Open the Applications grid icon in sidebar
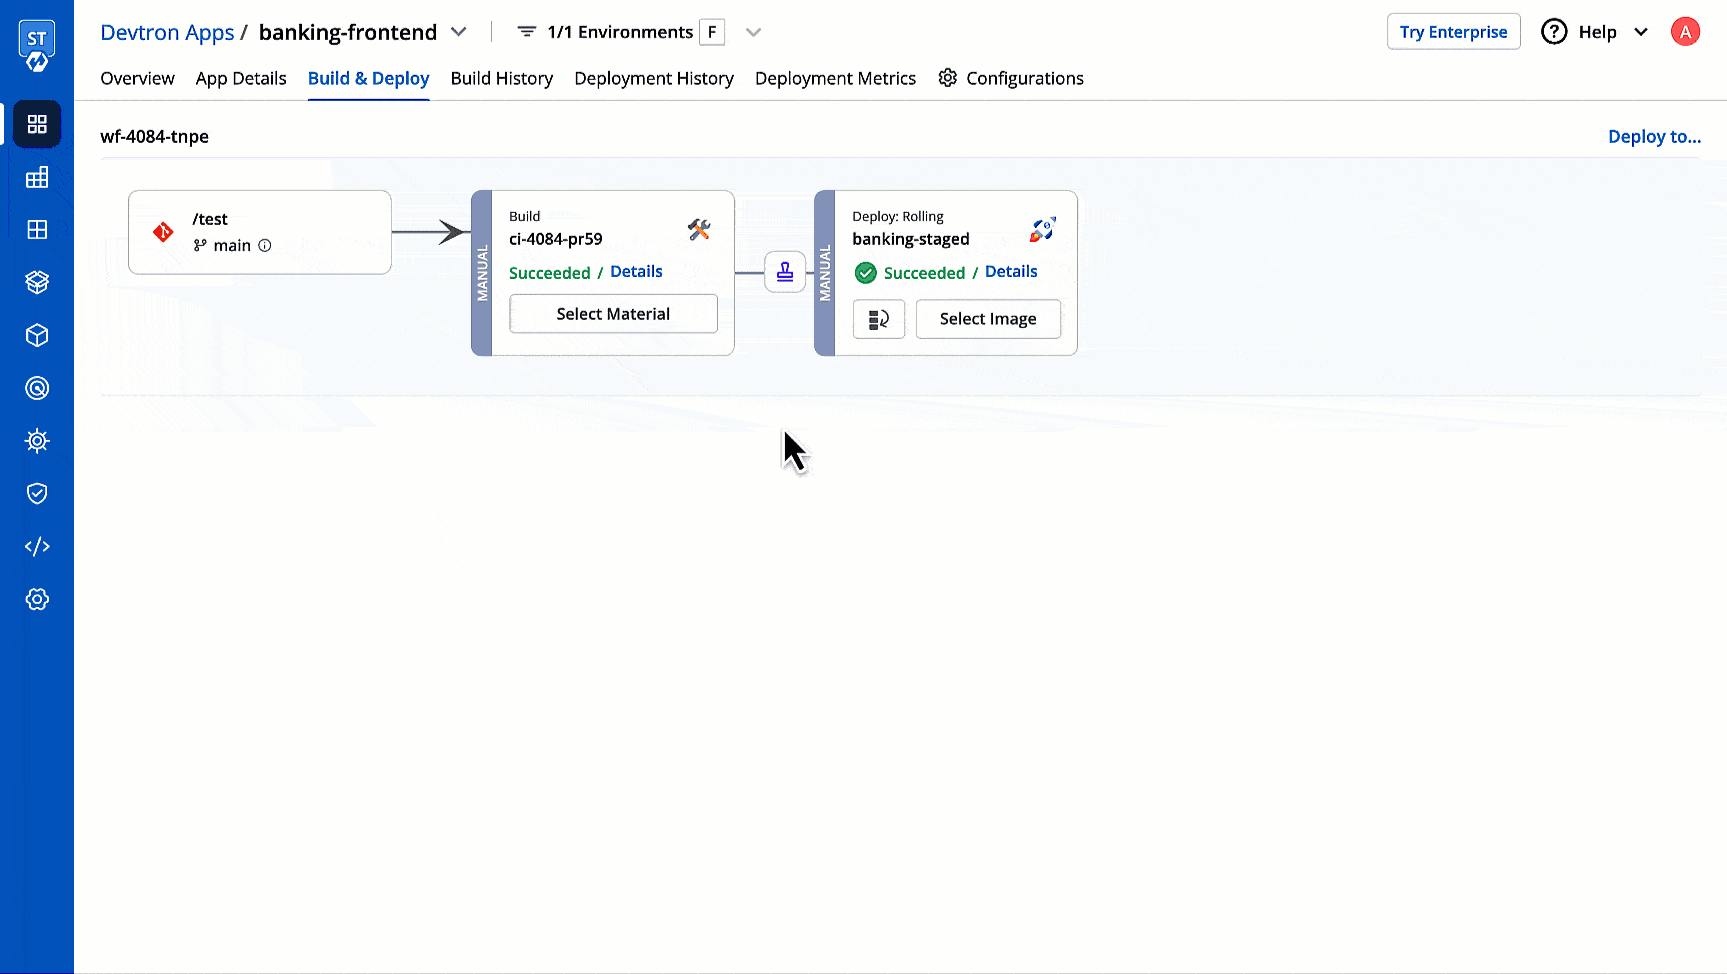 tap(37, 124)
